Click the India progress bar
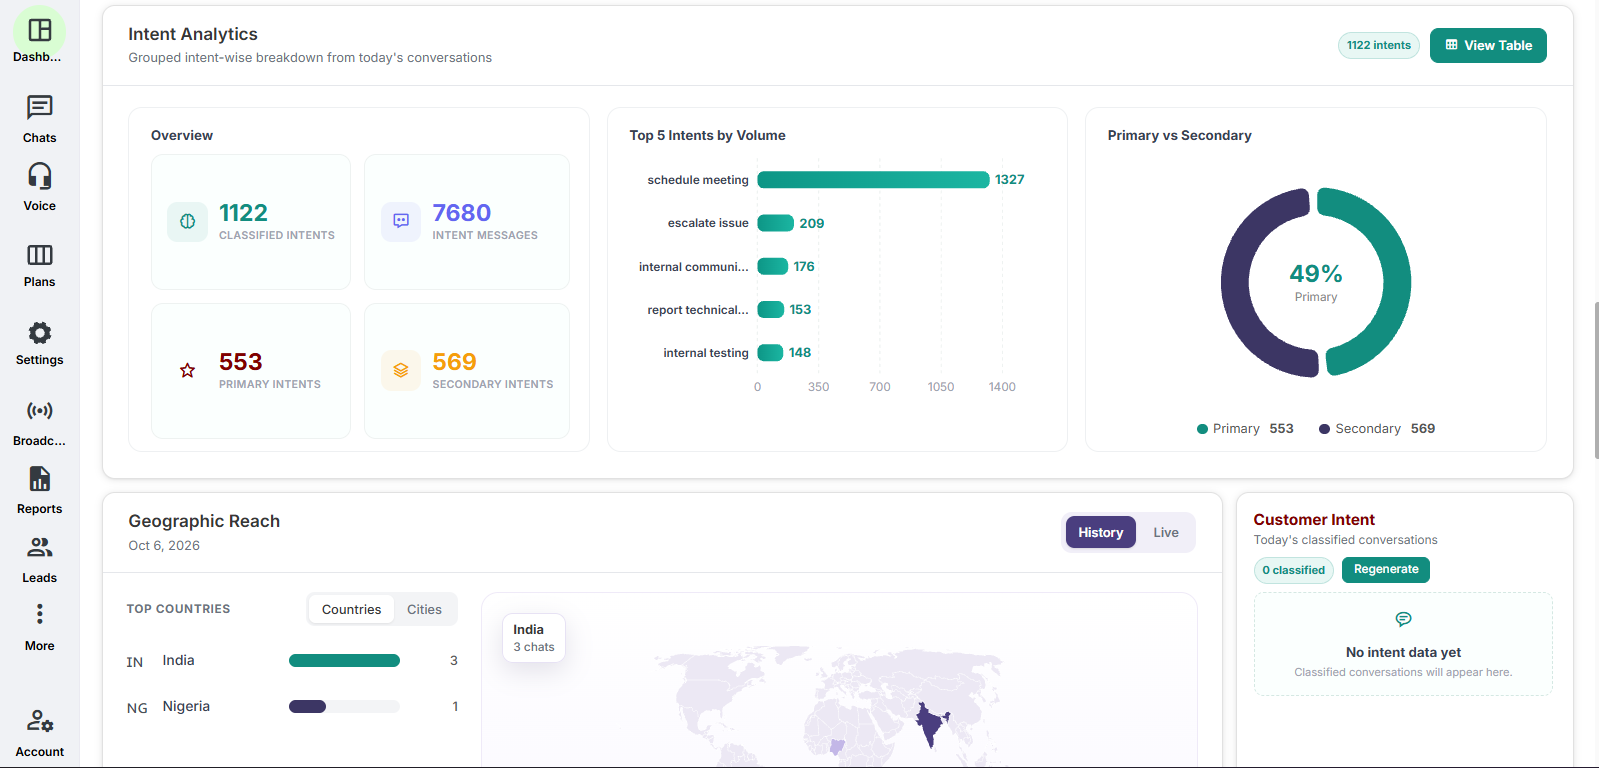The width and height of the screenshot is (1599, 768). click(344, 661)
